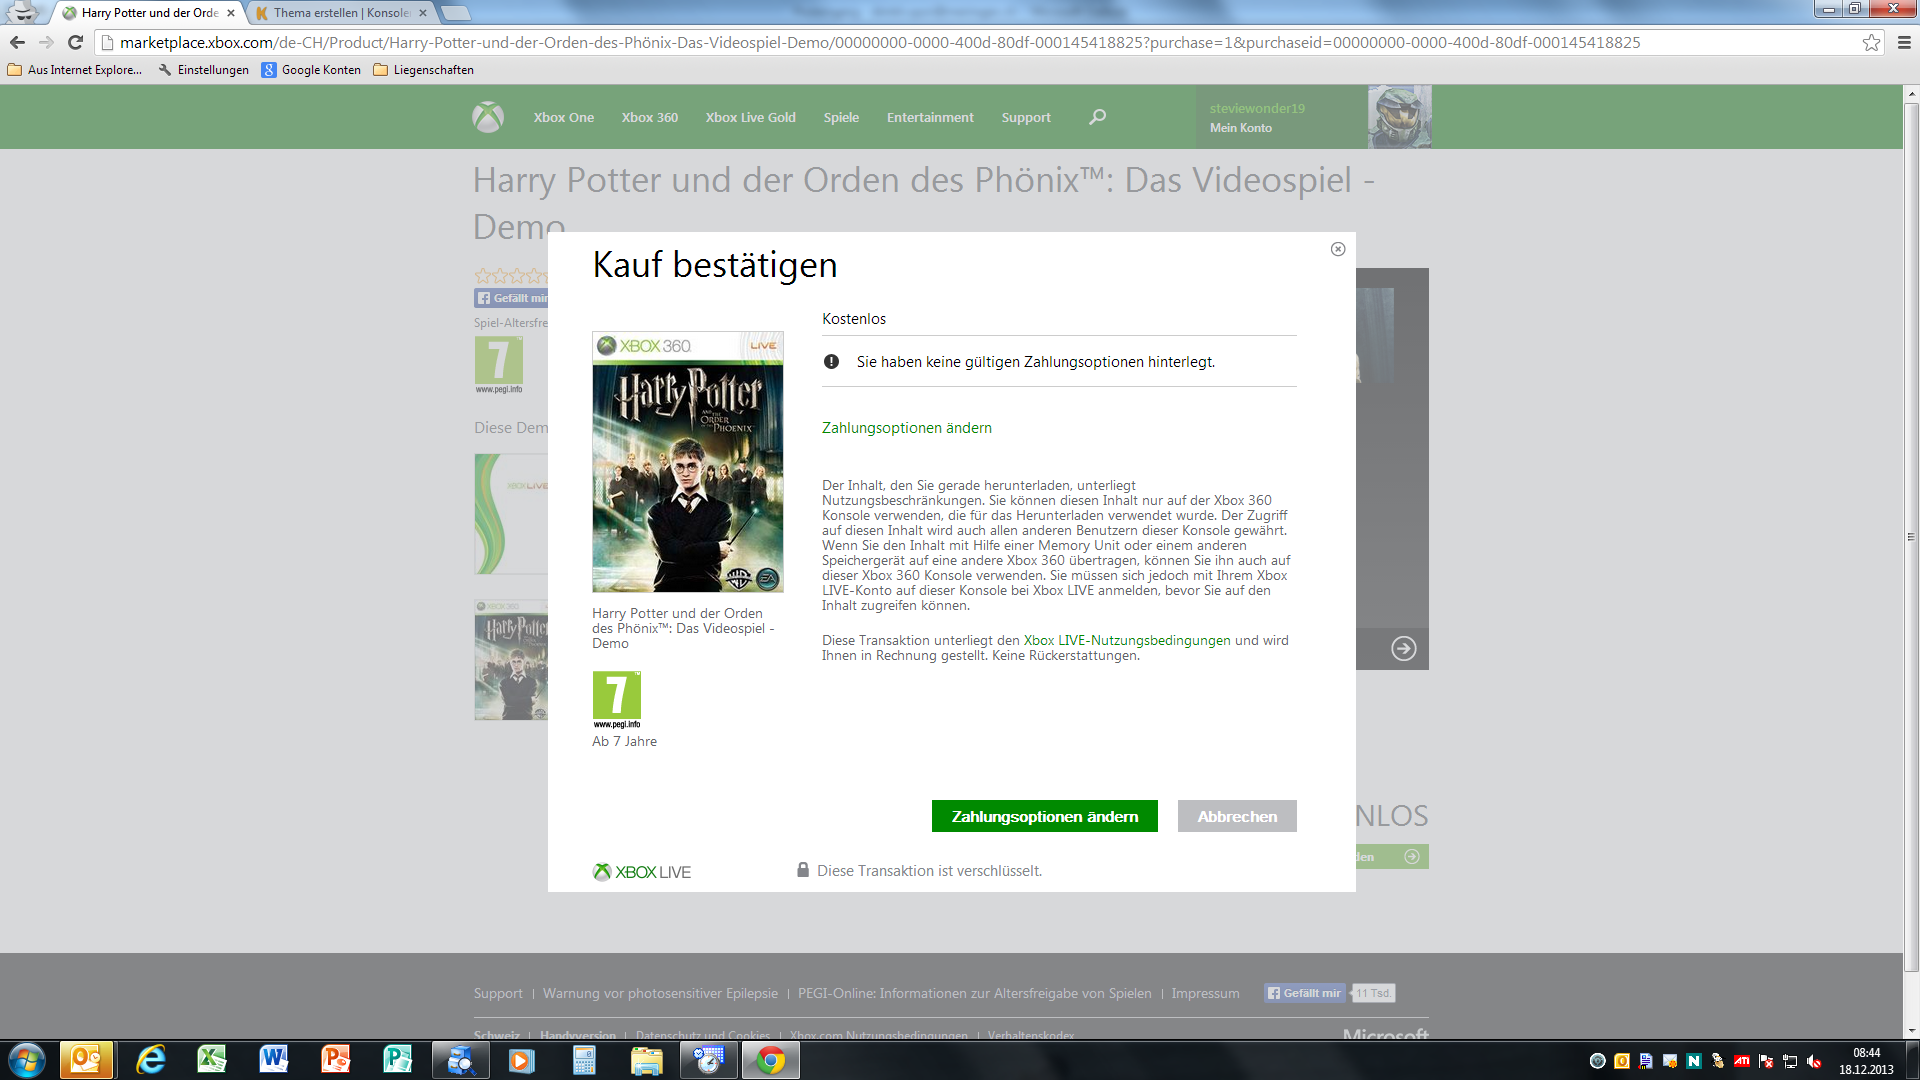1920x1080 pixels.
Task: Close the Harry Potter browser tab
Action: (x=231, y=13)
